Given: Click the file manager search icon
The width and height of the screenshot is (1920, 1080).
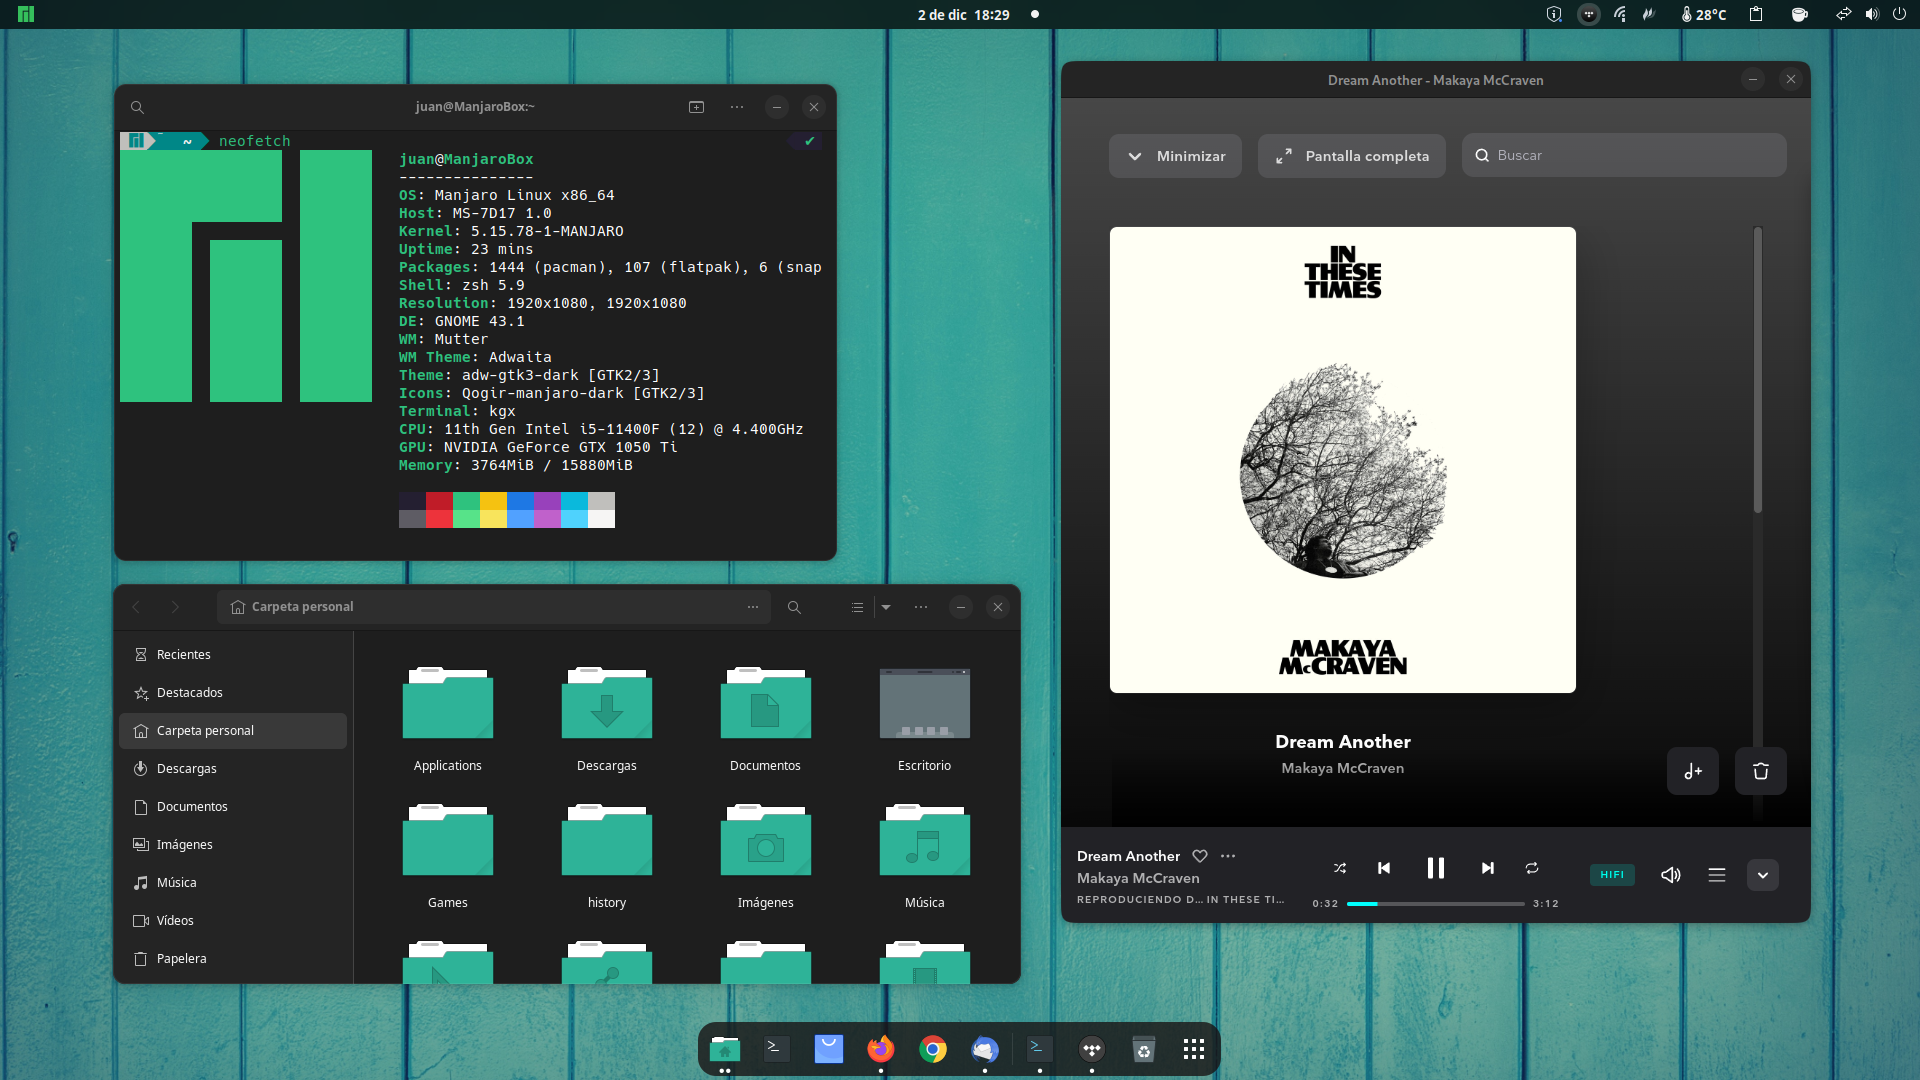Looking at the screenshot, I should (794, 607).
